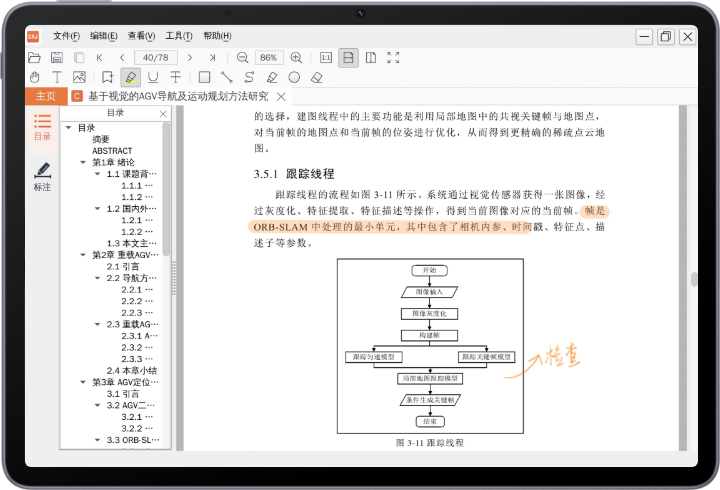Switch to two-page view layout

pos(370,58)
